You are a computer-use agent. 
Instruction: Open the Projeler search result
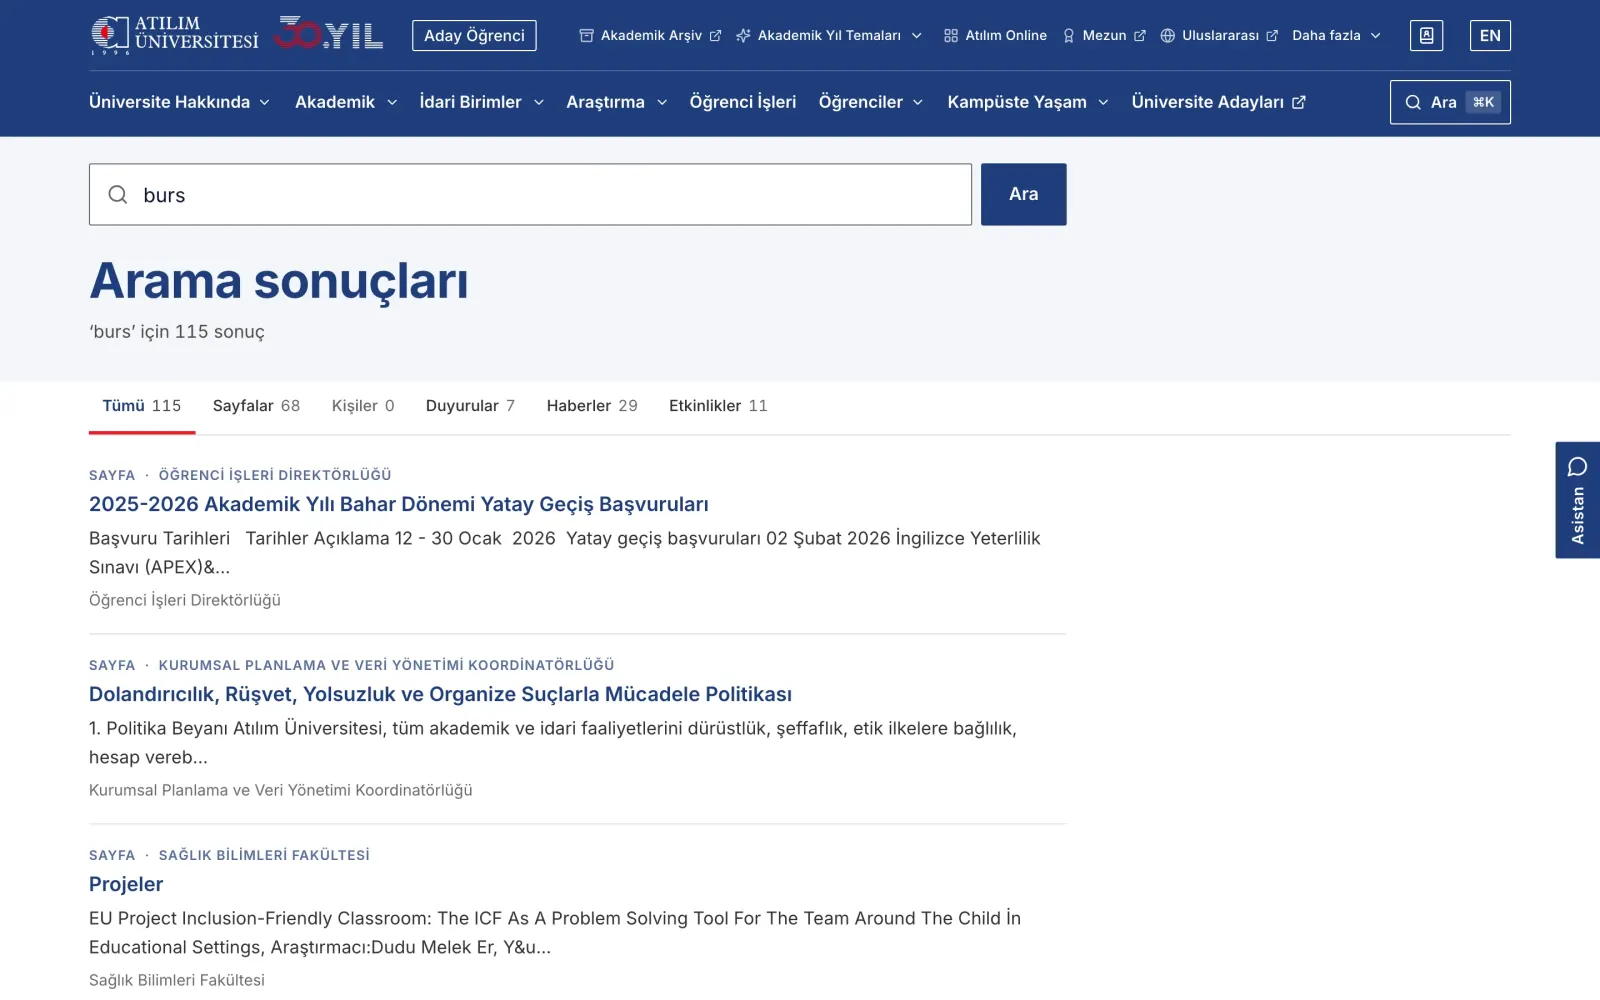[x=126, y=884]
